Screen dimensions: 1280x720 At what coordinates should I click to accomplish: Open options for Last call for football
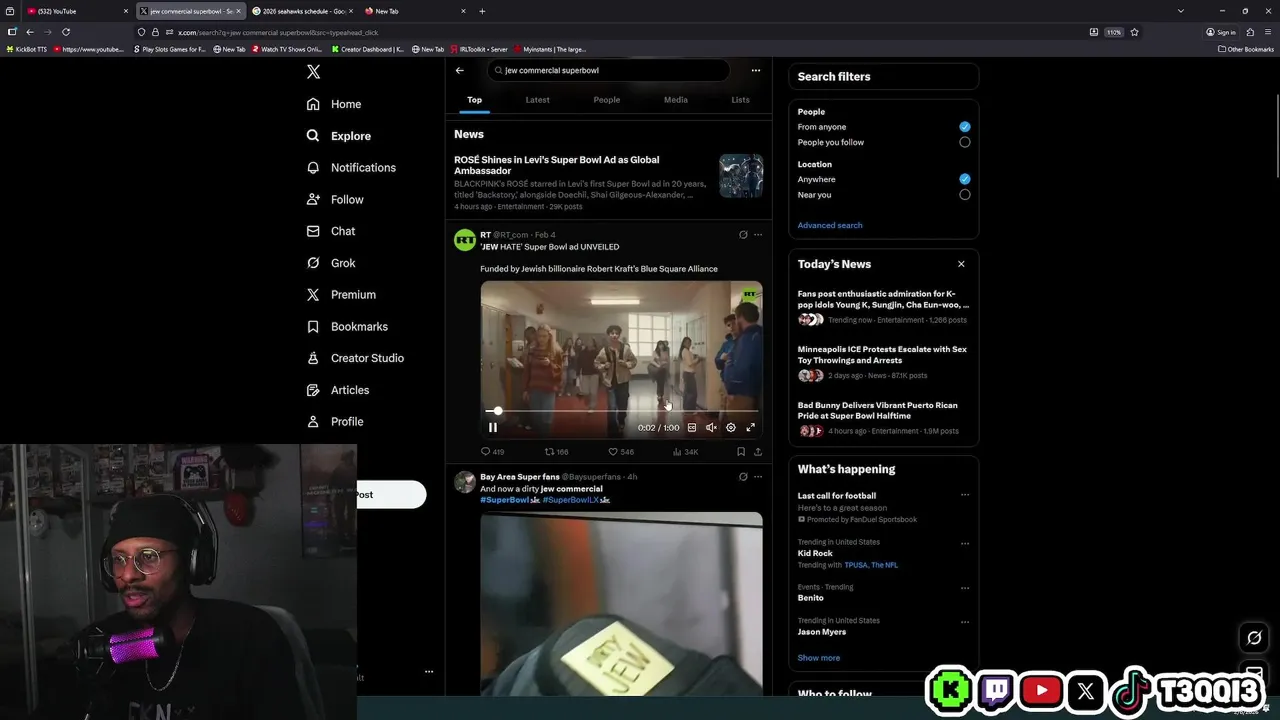point(965,495)
